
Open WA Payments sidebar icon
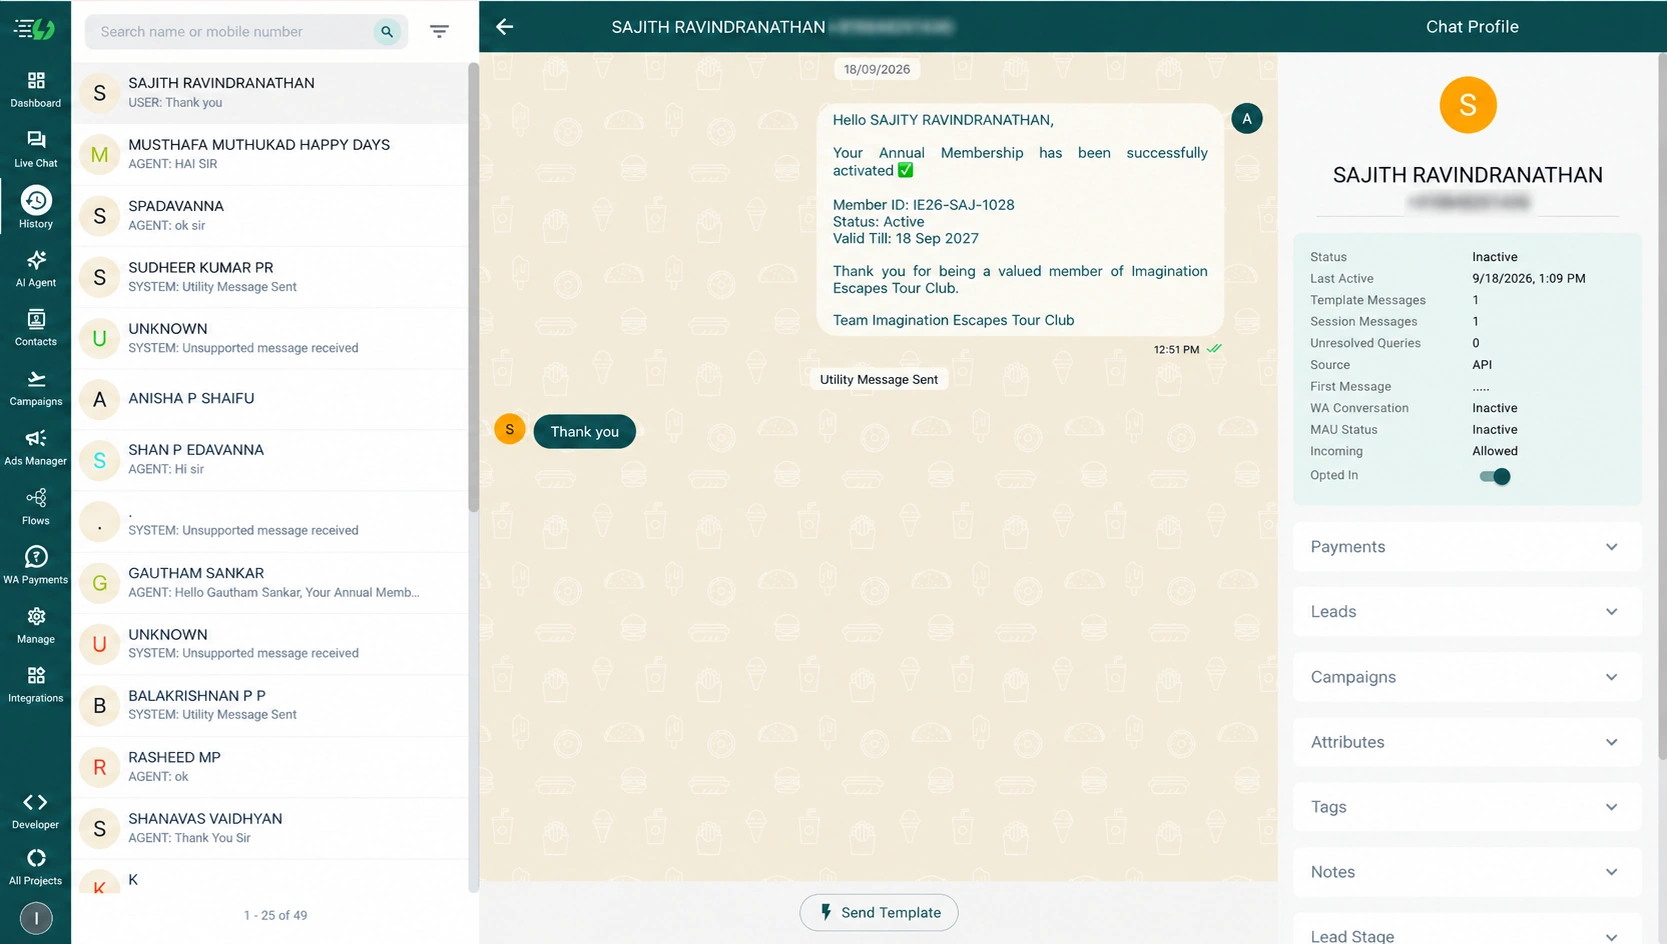tap(36, 565)
